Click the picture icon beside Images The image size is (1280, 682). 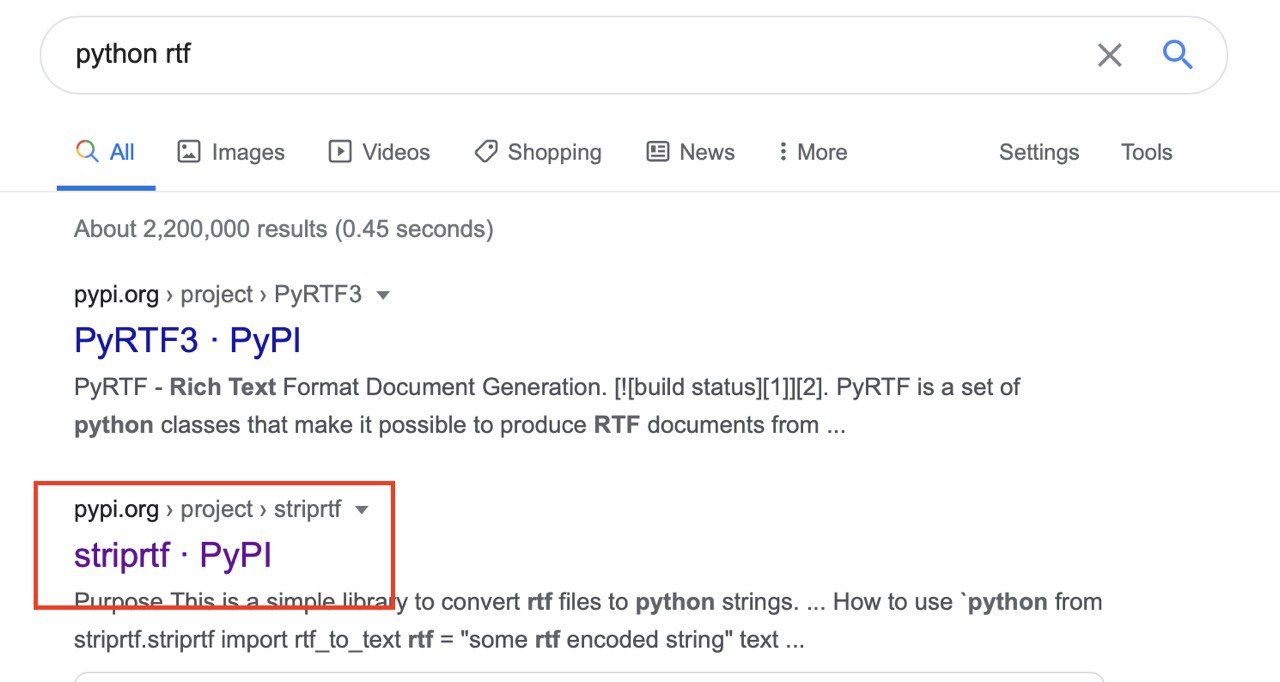[x=189, y=152]
